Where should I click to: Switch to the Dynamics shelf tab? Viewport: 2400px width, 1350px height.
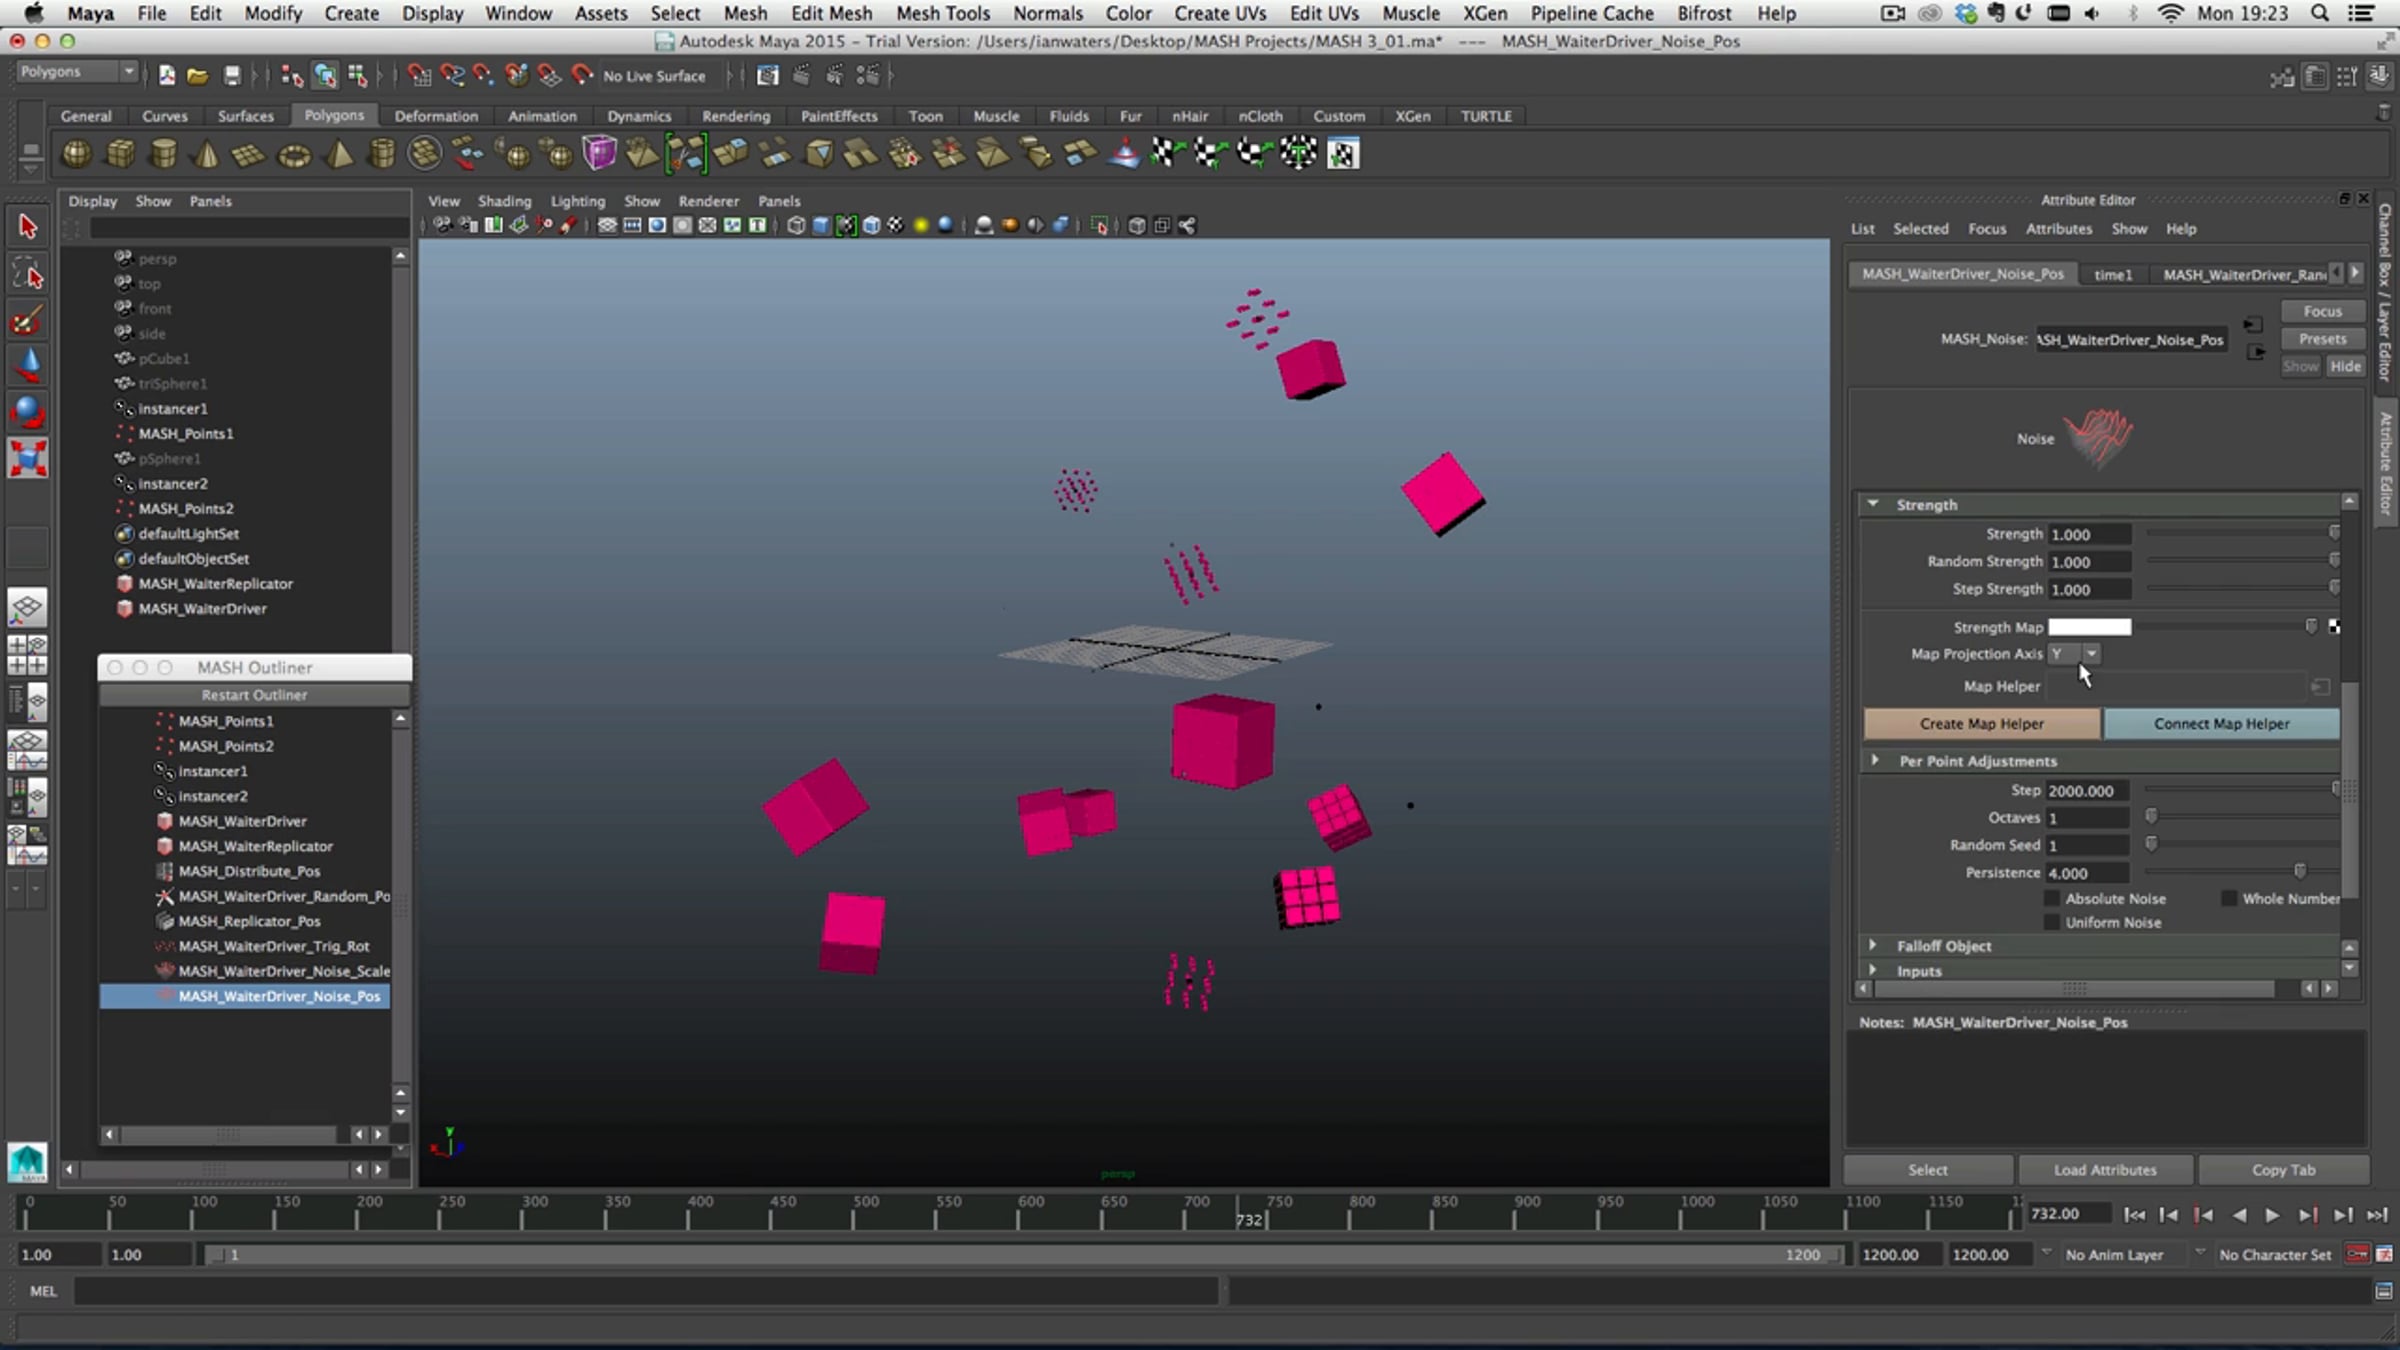coord(639,116)
